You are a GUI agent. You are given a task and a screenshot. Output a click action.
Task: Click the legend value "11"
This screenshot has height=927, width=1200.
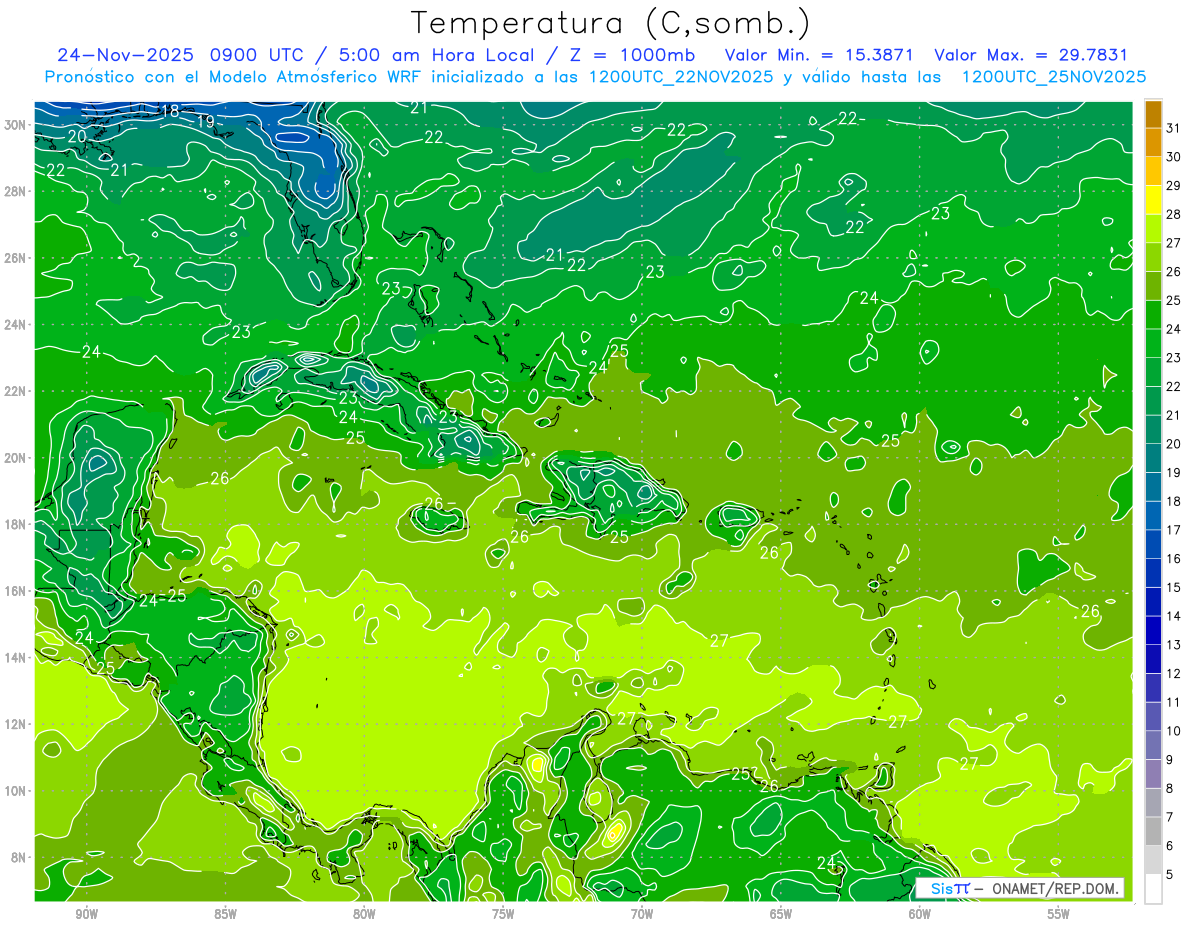(x=1174, y=702)
